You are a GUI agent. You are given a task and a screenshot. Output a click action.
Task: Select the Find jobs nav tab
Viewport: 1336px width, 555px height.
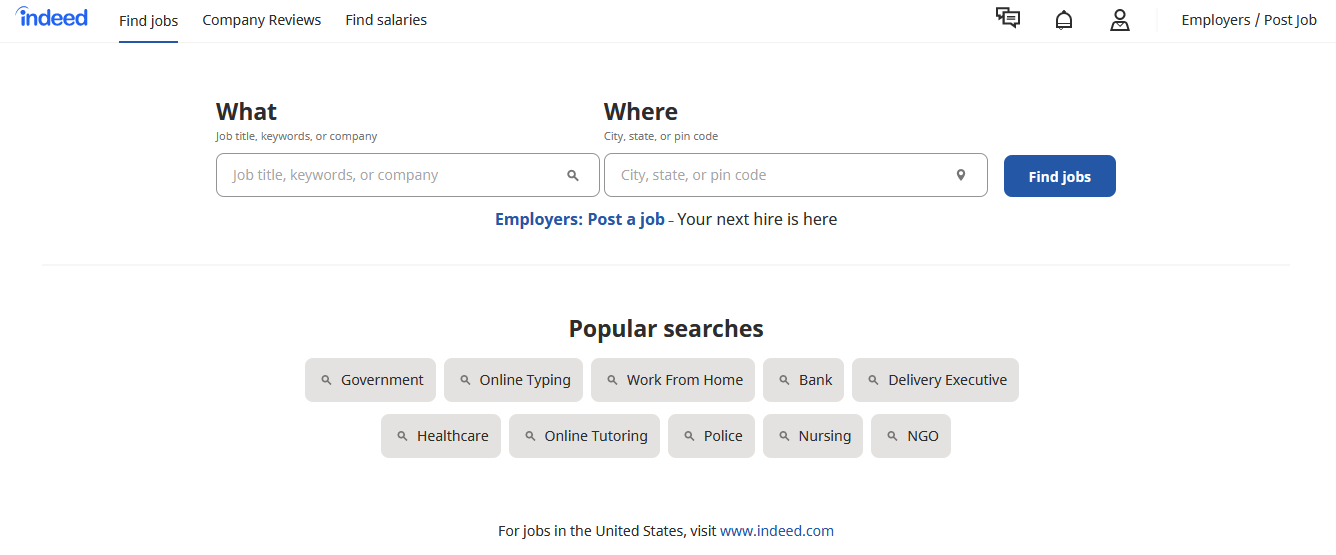coord(148,21)
